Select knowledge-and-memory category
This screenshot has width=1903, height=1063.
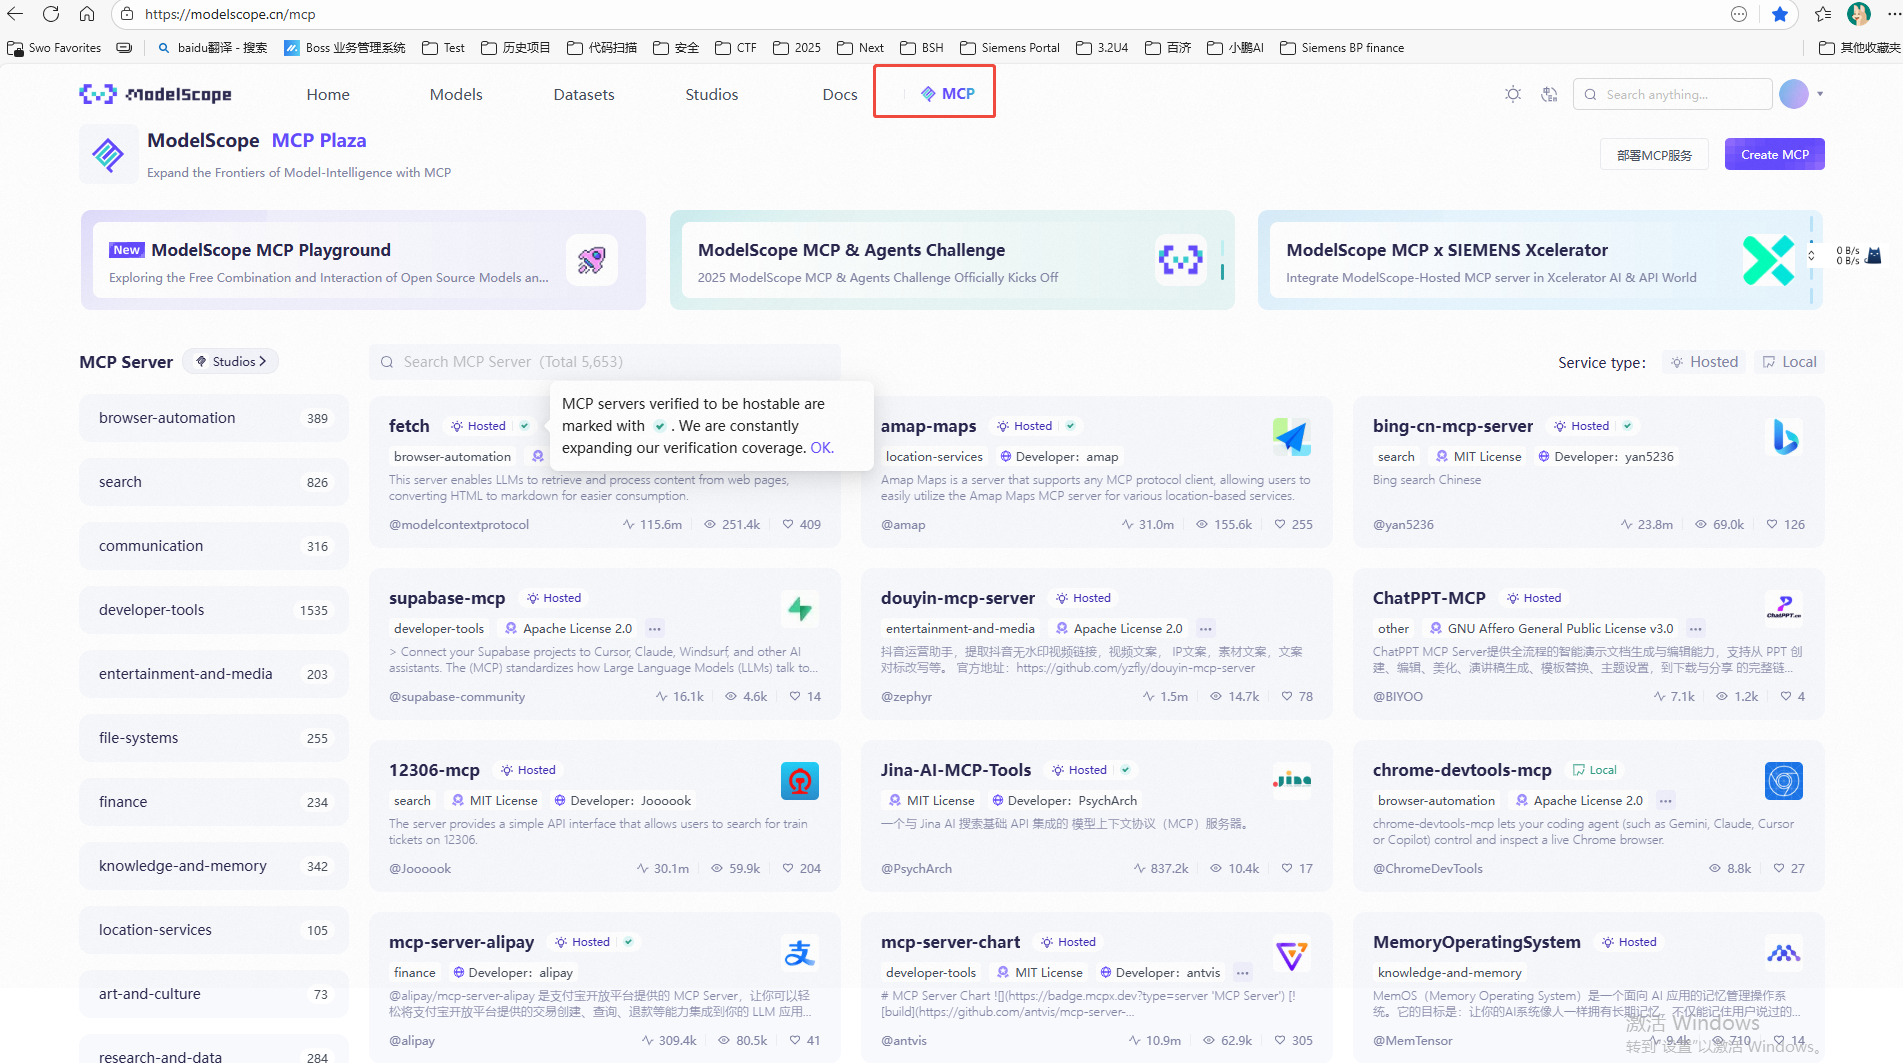[x=214, y=866]
